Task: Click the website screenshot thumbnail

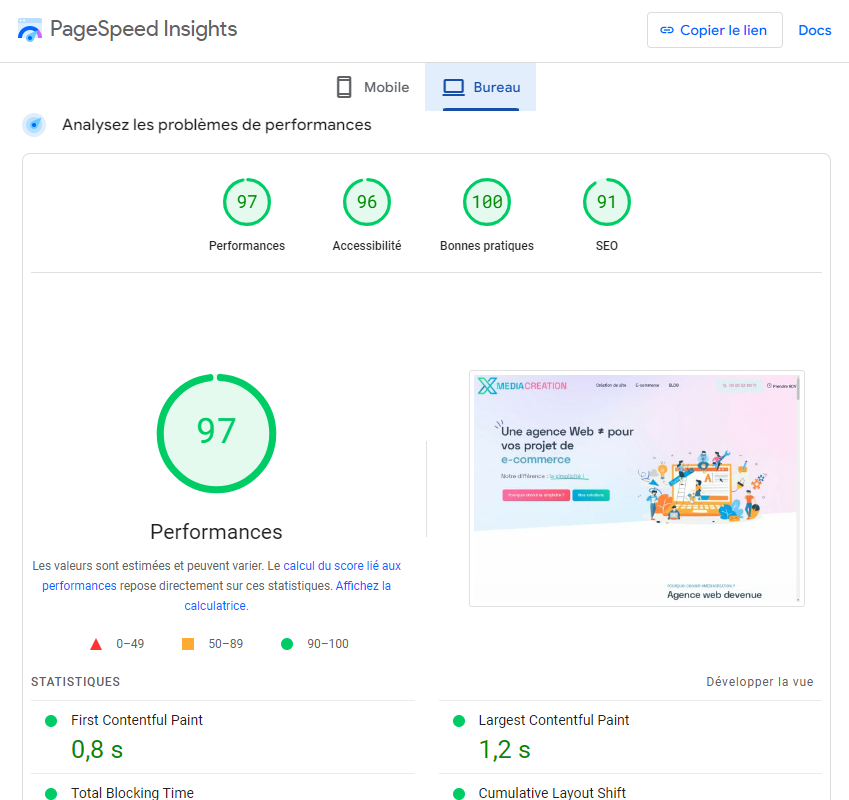Action: coord(636,488)
